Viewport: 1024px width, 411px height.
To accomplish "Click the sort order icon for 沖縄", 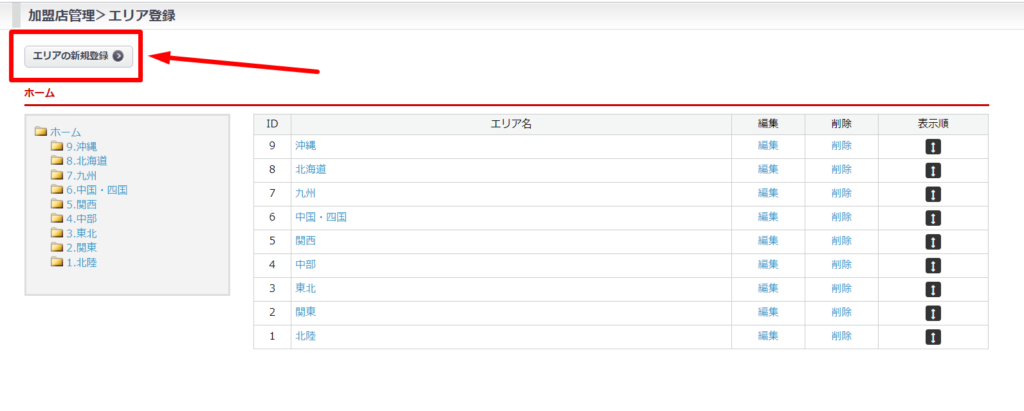I will [x=933, y=146].
